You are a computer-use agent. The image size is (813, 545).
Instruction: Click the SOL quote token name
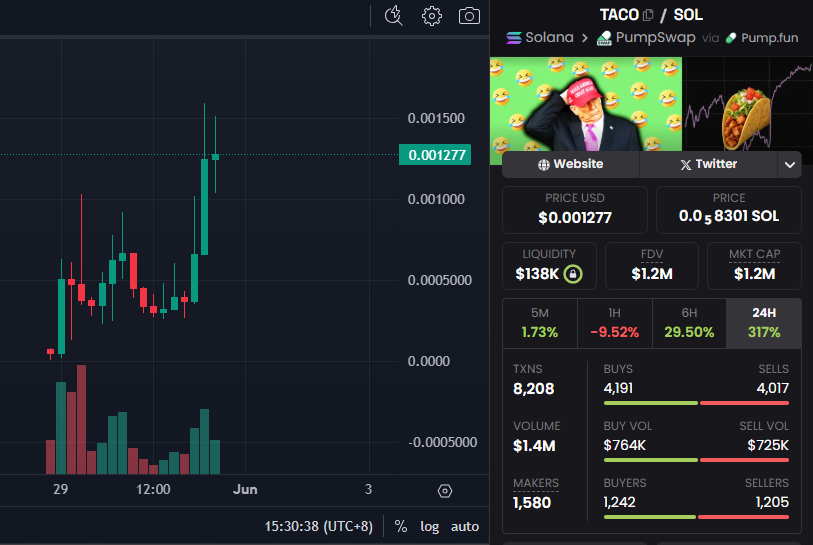click(x=688, y=15)
